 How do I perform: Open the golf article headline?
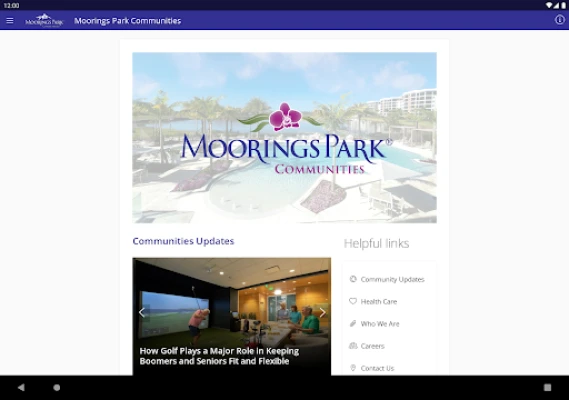[x=219, y=356]
